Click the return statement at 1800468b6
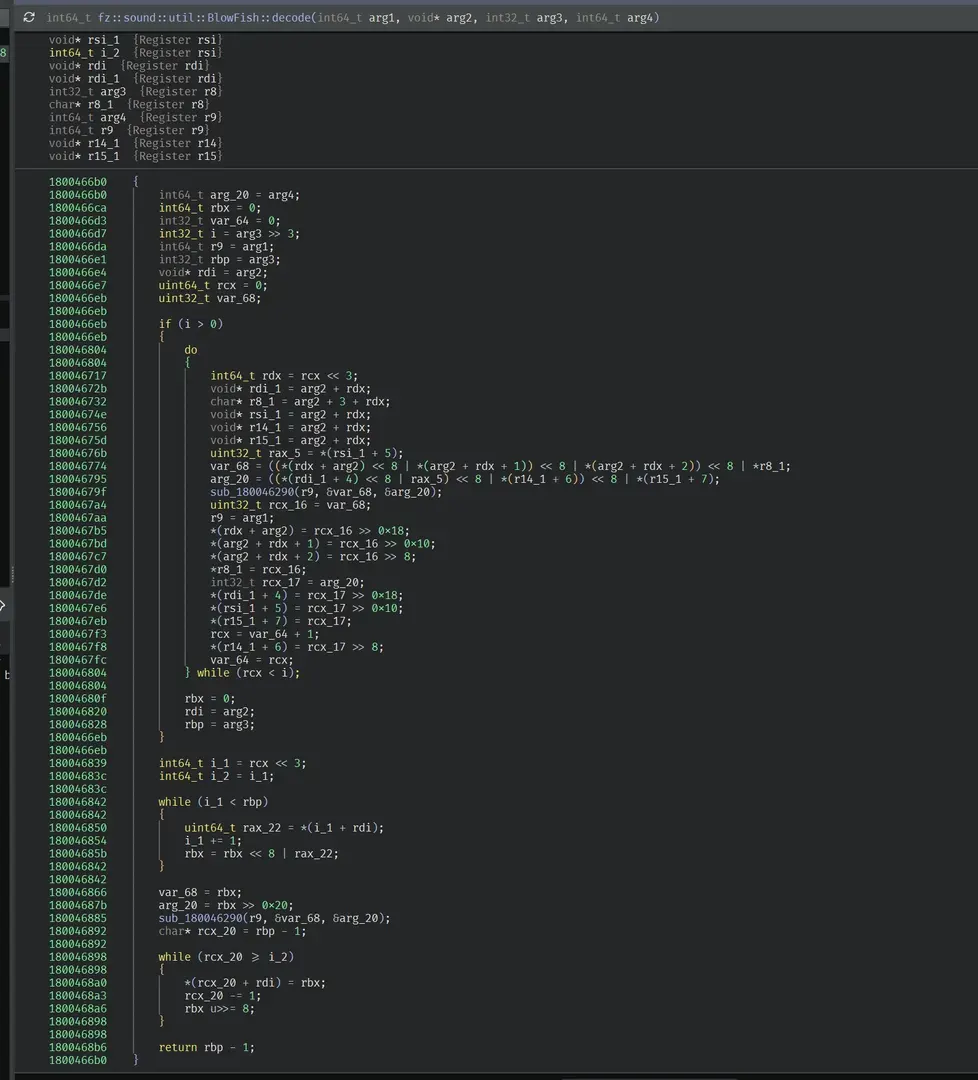978x1080 pixels. click(x=207, y=1048)
